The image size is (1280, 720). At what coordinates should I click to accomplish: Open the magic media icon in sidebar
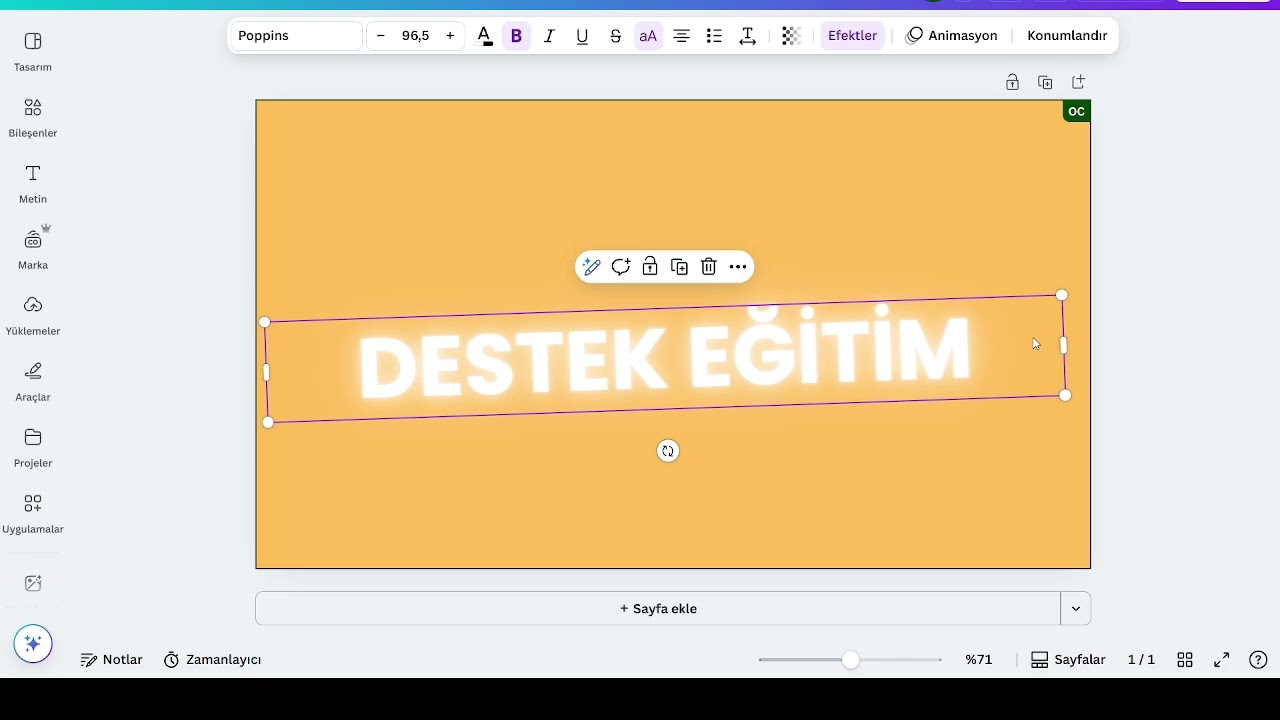pyautogui.click(x=33, y=583)
